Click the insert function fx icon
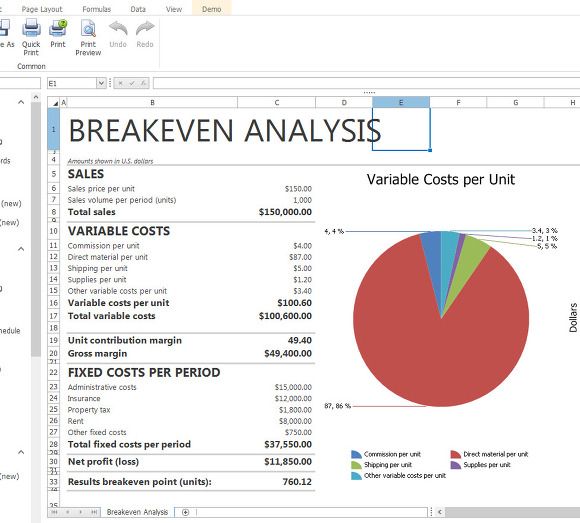The width and height of the screenshot is (580, 523). (x=143, y=84)
